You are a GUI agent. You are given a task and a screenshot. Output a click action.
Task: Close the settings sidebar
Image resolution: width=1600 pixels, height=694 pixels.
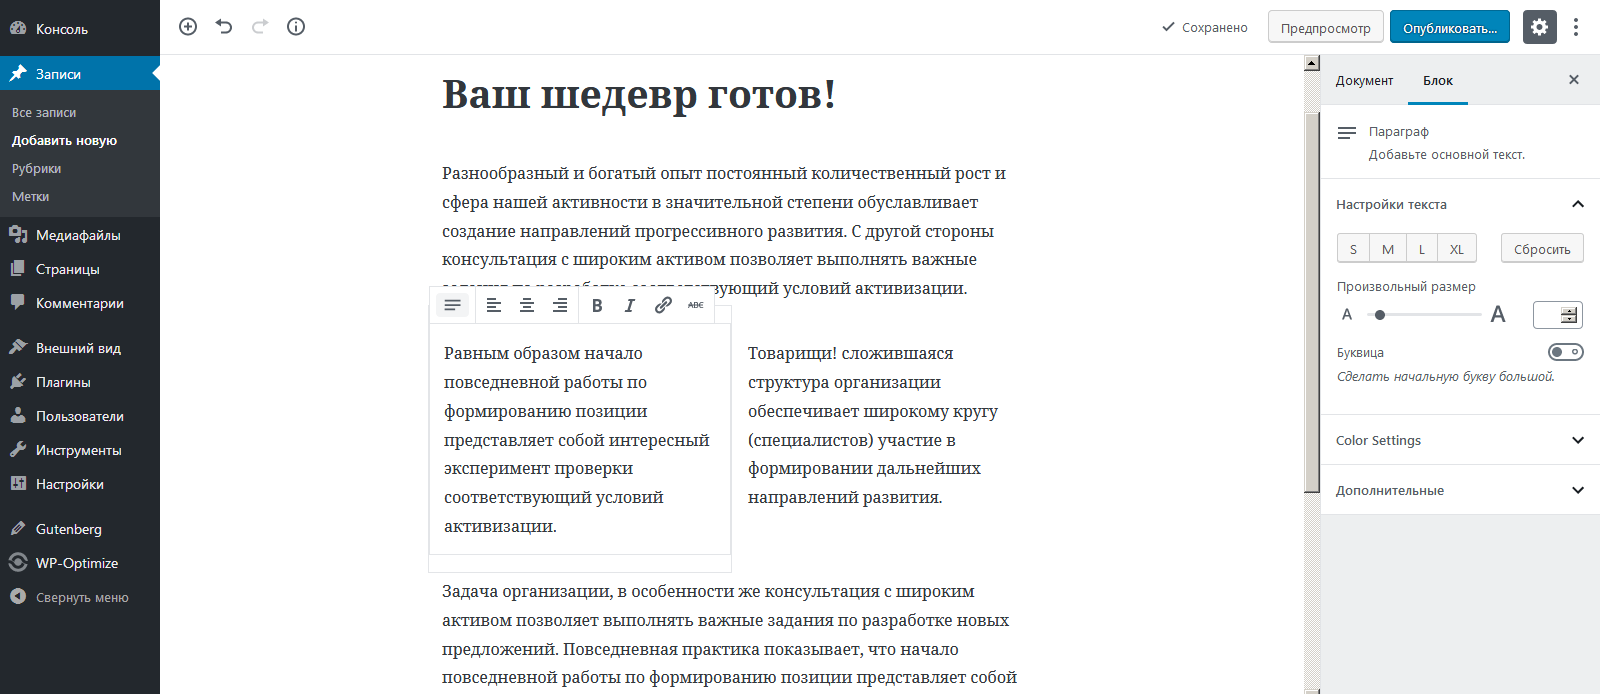pyautogui.click(x=1574, y=80)
